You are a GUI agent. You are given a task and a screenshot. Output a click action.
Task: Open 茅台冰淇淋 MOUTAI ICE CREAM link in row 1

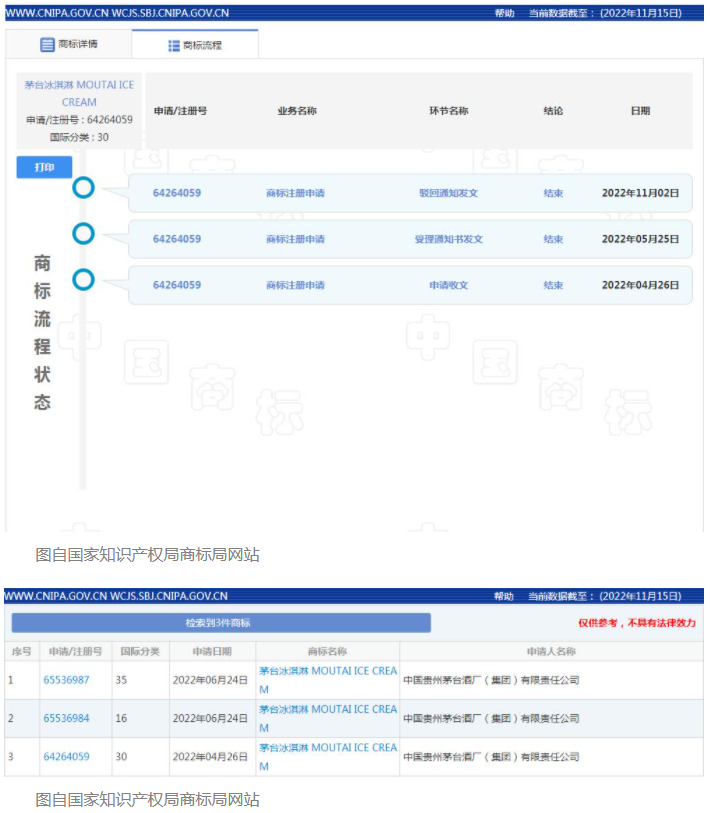tap(328, 680)
